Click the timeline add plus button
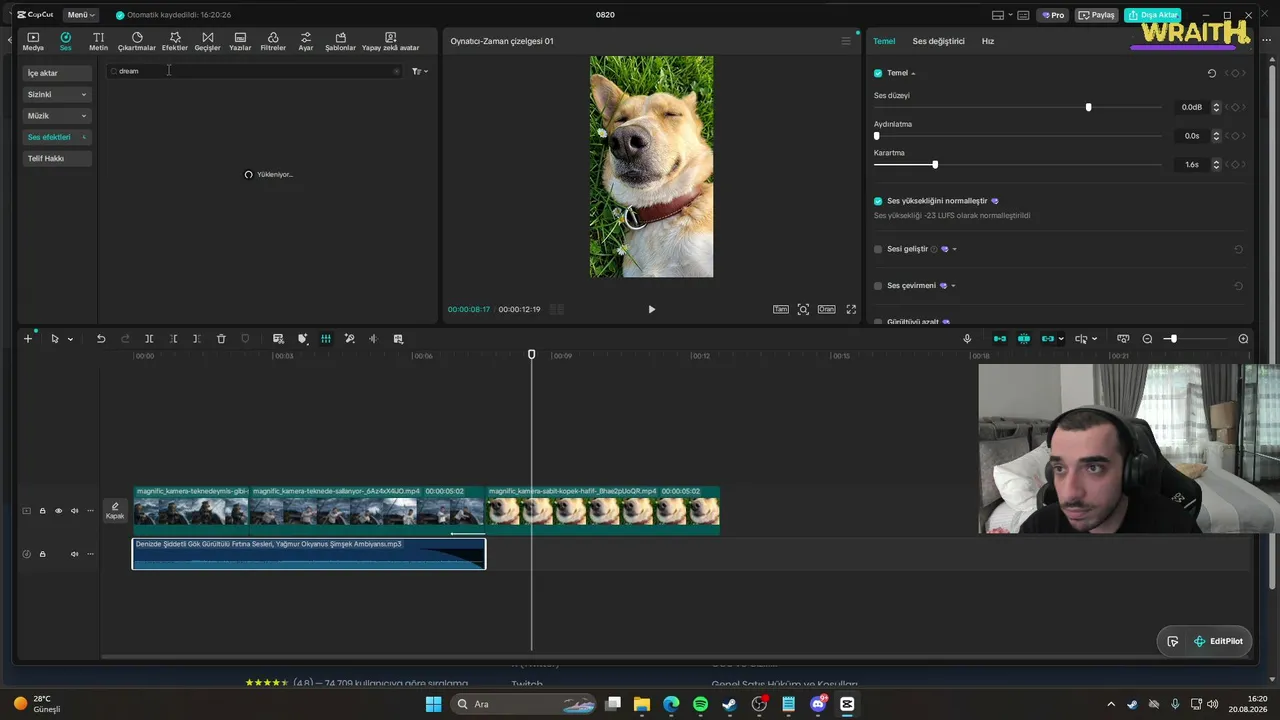1280x720 pixels. [28, 339]
